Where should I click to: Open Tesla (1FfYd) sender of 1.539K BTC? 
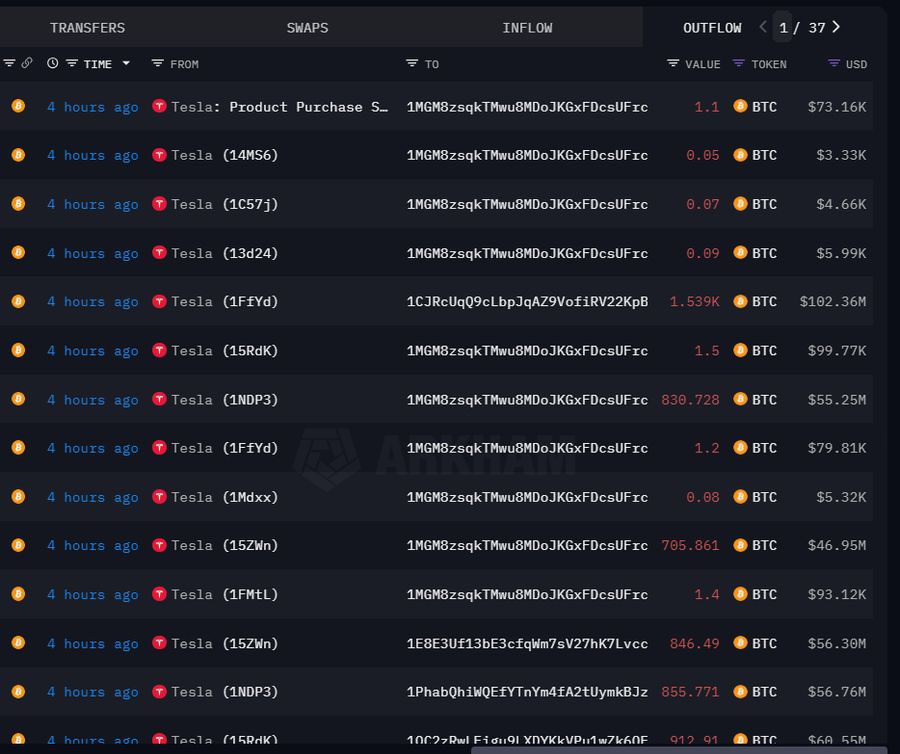click(225, 301)
